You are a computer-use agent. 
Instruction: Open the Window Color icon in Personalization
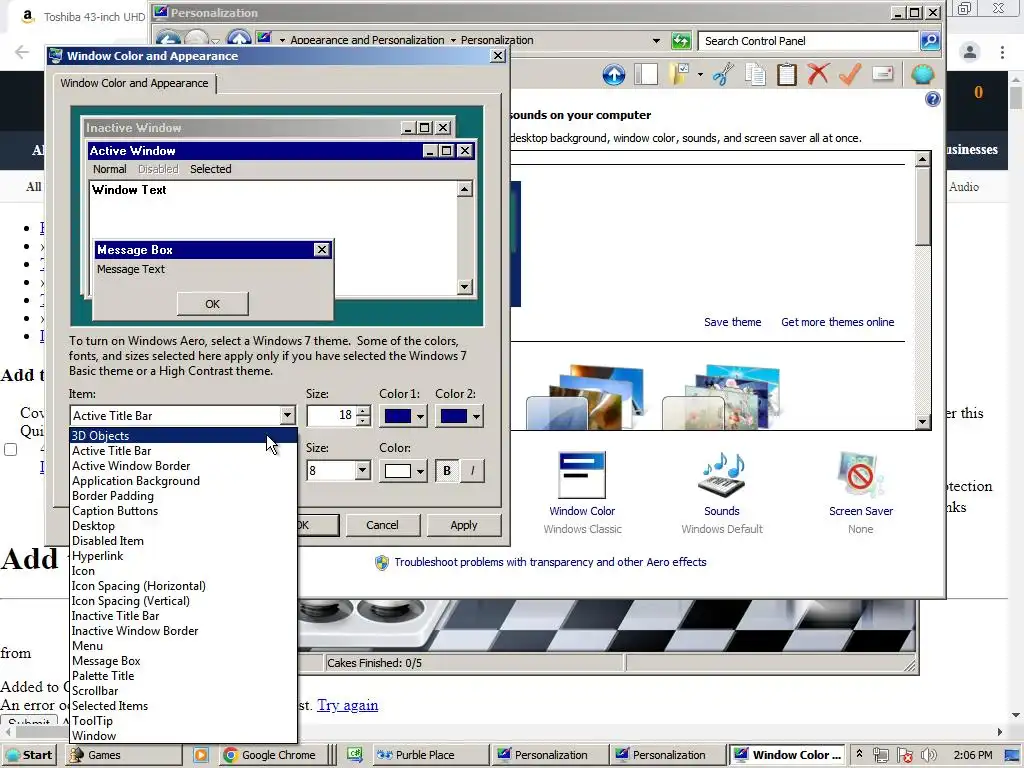pyautogui.click(x=582, y=475)
